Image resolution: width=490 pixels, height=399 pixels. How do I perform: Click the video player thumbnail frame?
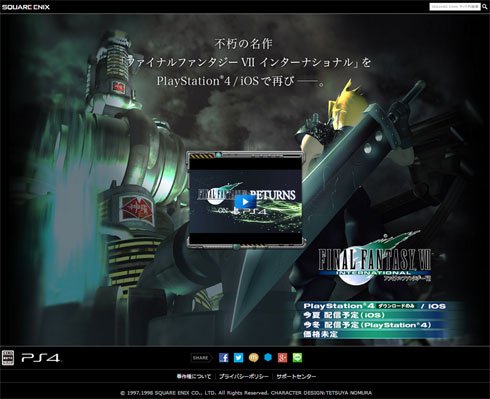pos(245,200)
